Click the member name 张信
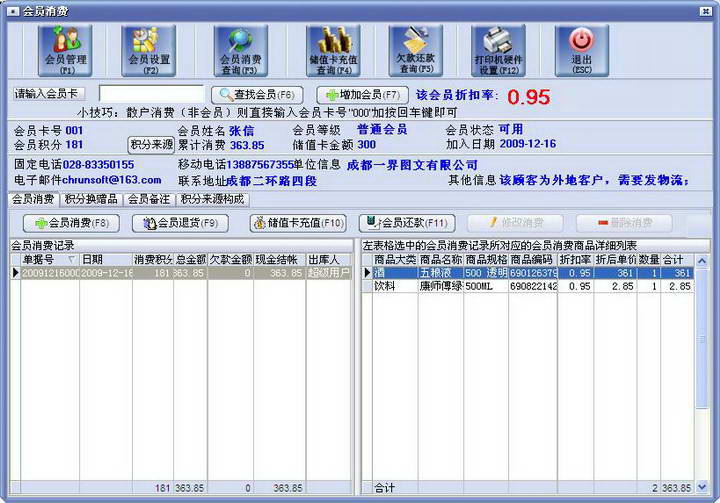Image resolution: width=720 pixels, height=503 pixels. (x=242, y=131)
